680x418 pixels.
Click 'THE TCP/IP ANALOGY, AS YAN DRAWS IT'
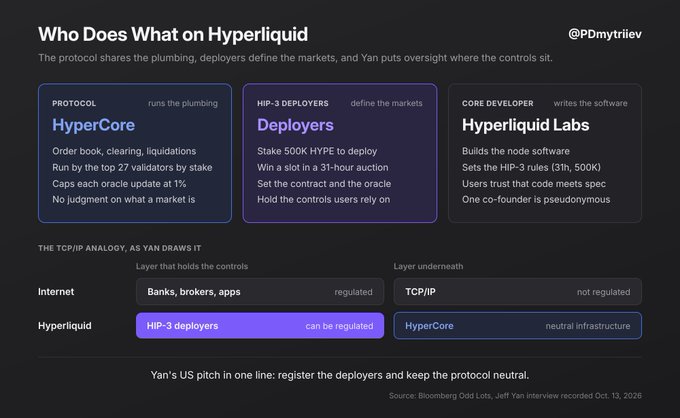pyautogui.click(x=120, y=248)
